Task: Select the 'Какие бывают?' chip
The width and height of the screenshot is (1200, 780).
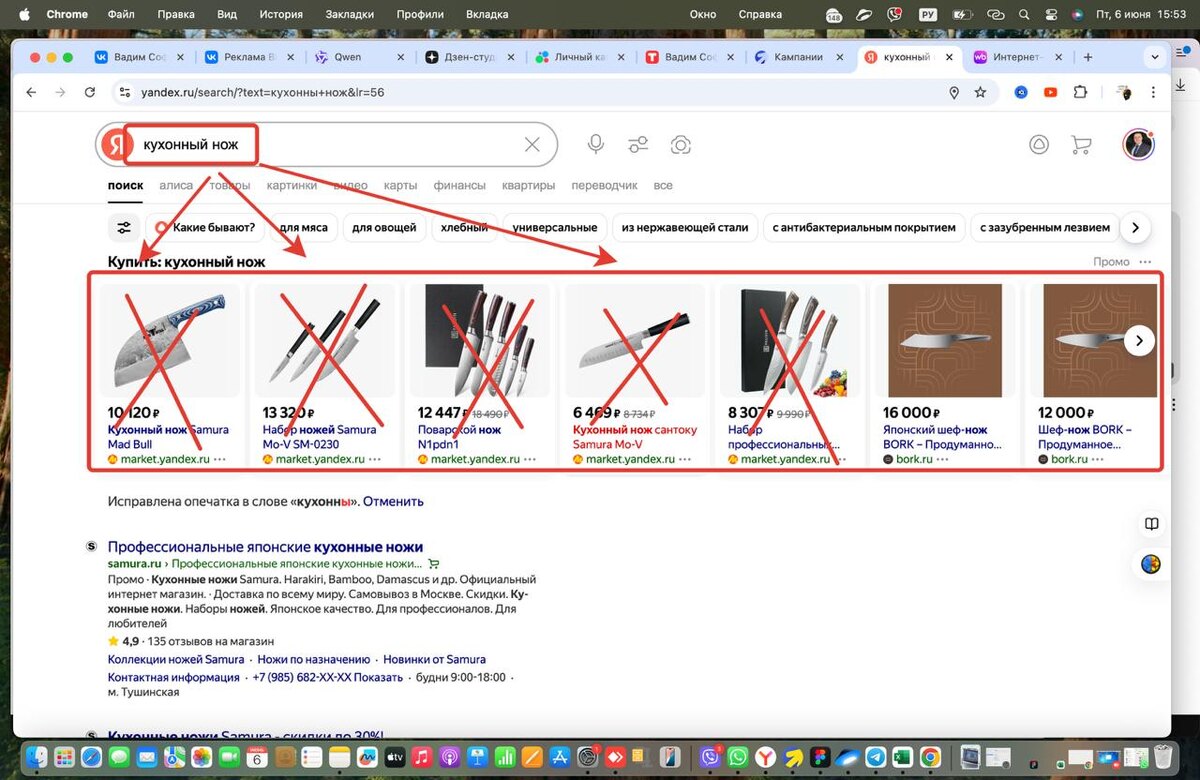Action: (205, 228)
